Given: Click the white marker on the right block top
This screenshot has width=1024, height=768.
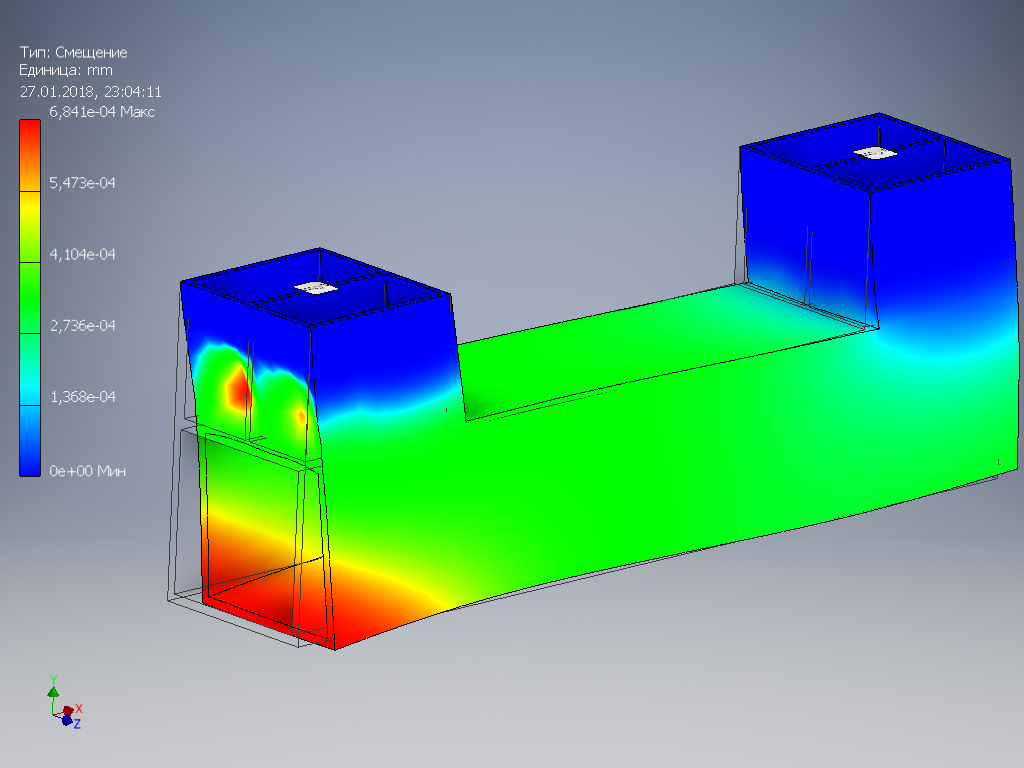Looking at the screenshot, I should click(875, 153).
